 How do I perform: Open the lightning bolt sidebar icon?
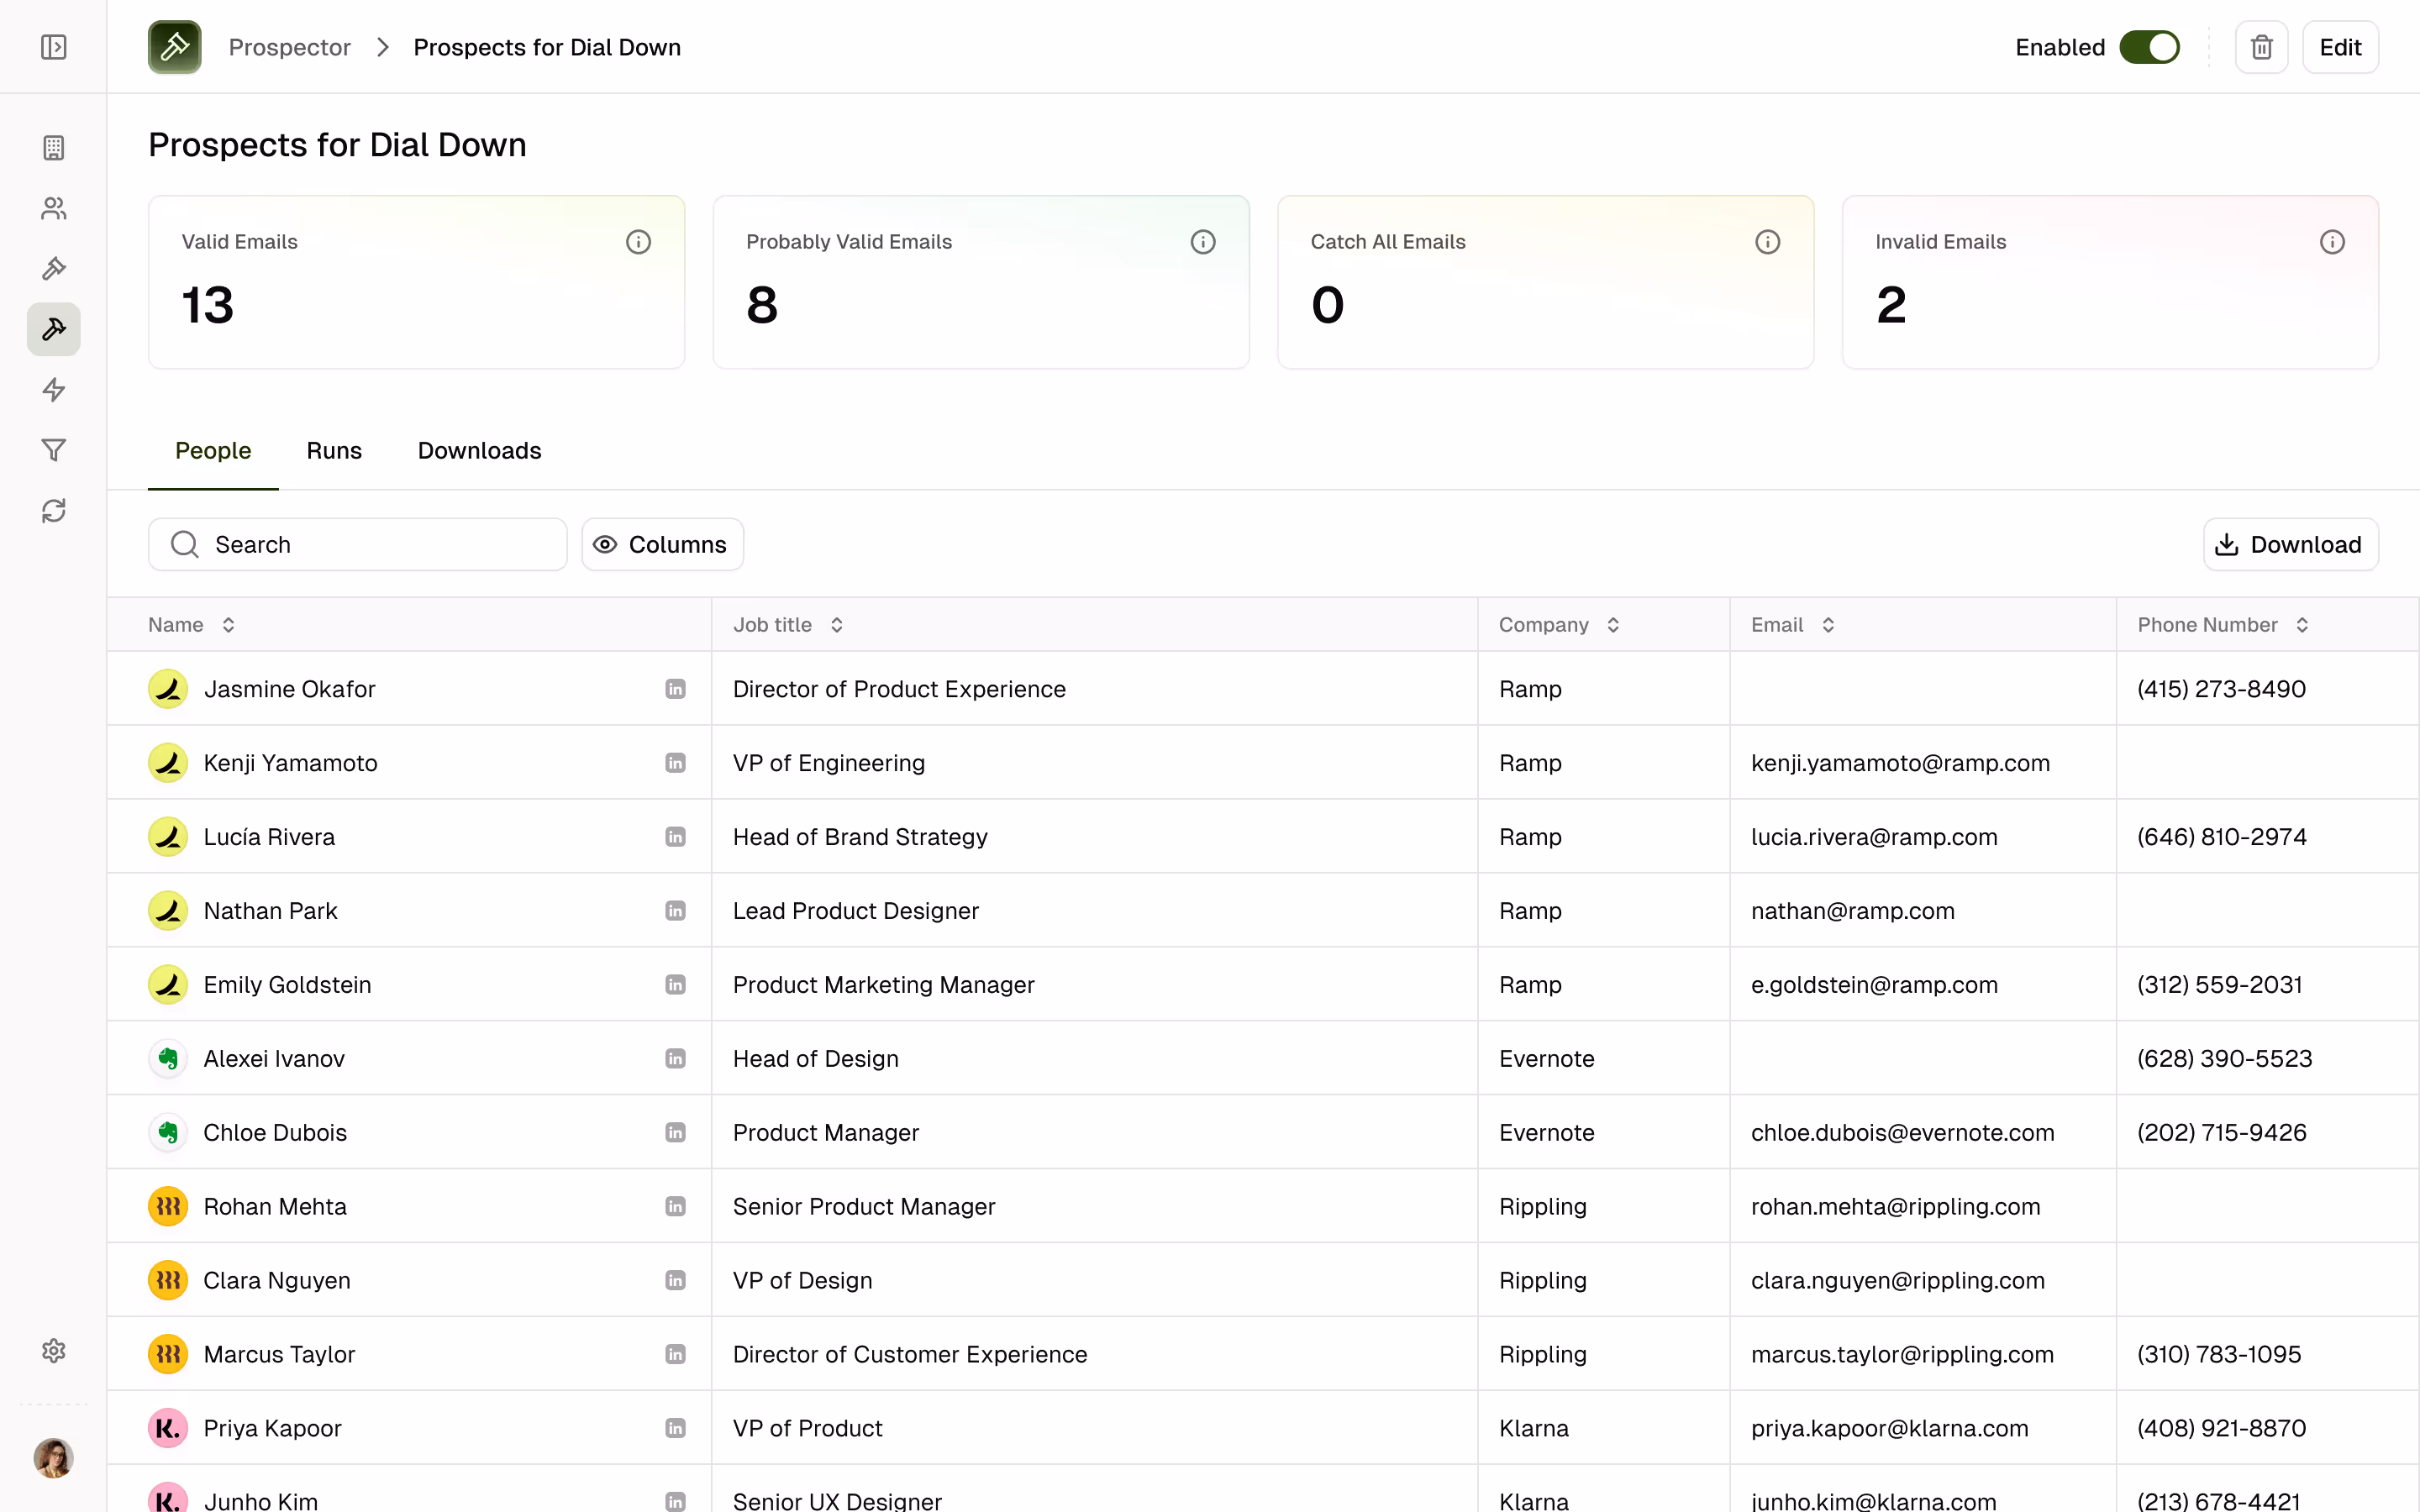coord(54,390)
